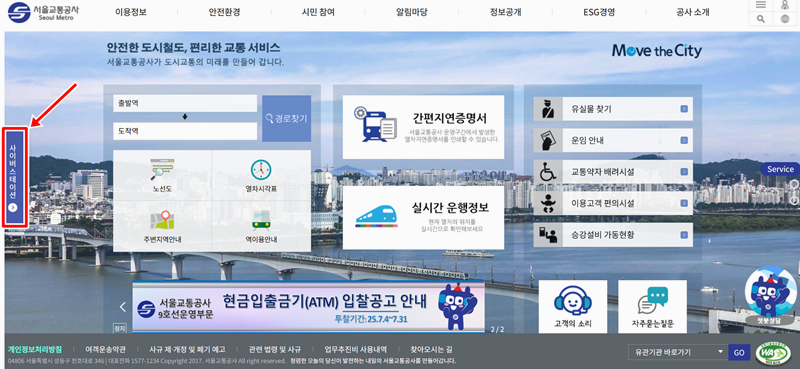Open the 이용정보 menu

131,12
